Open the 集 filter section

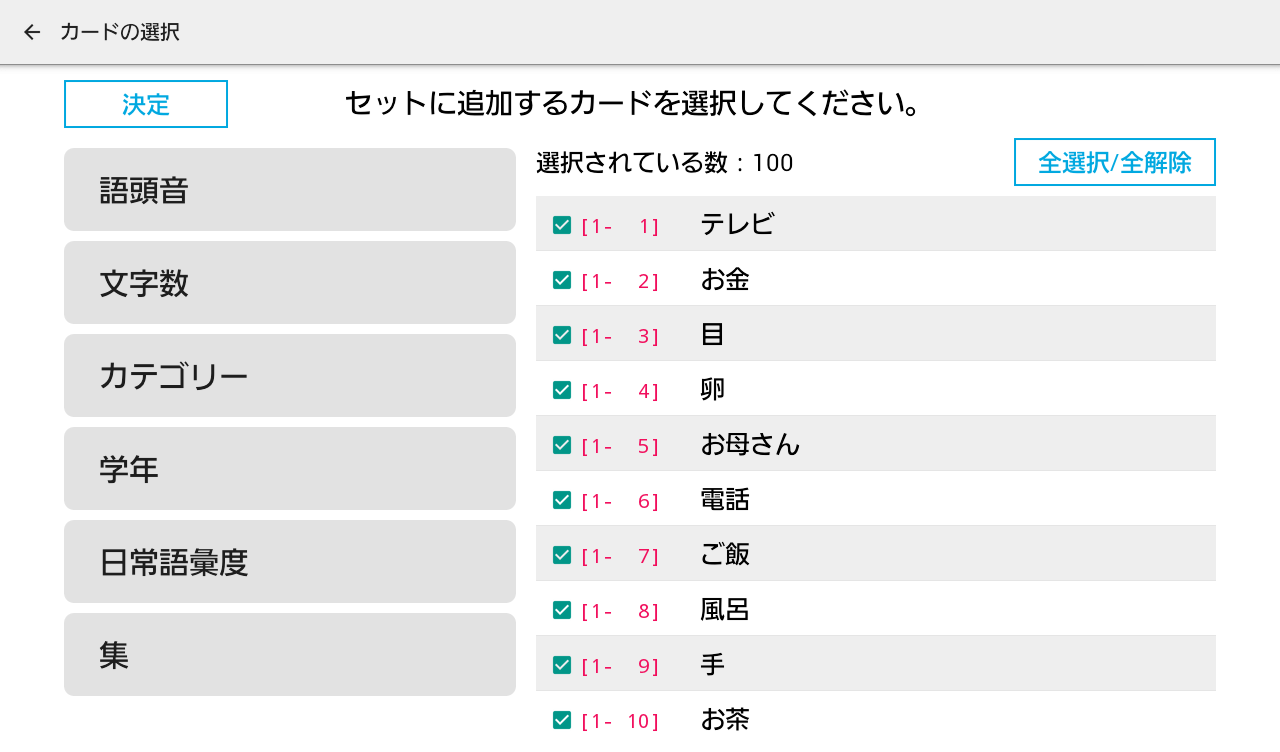289,655
